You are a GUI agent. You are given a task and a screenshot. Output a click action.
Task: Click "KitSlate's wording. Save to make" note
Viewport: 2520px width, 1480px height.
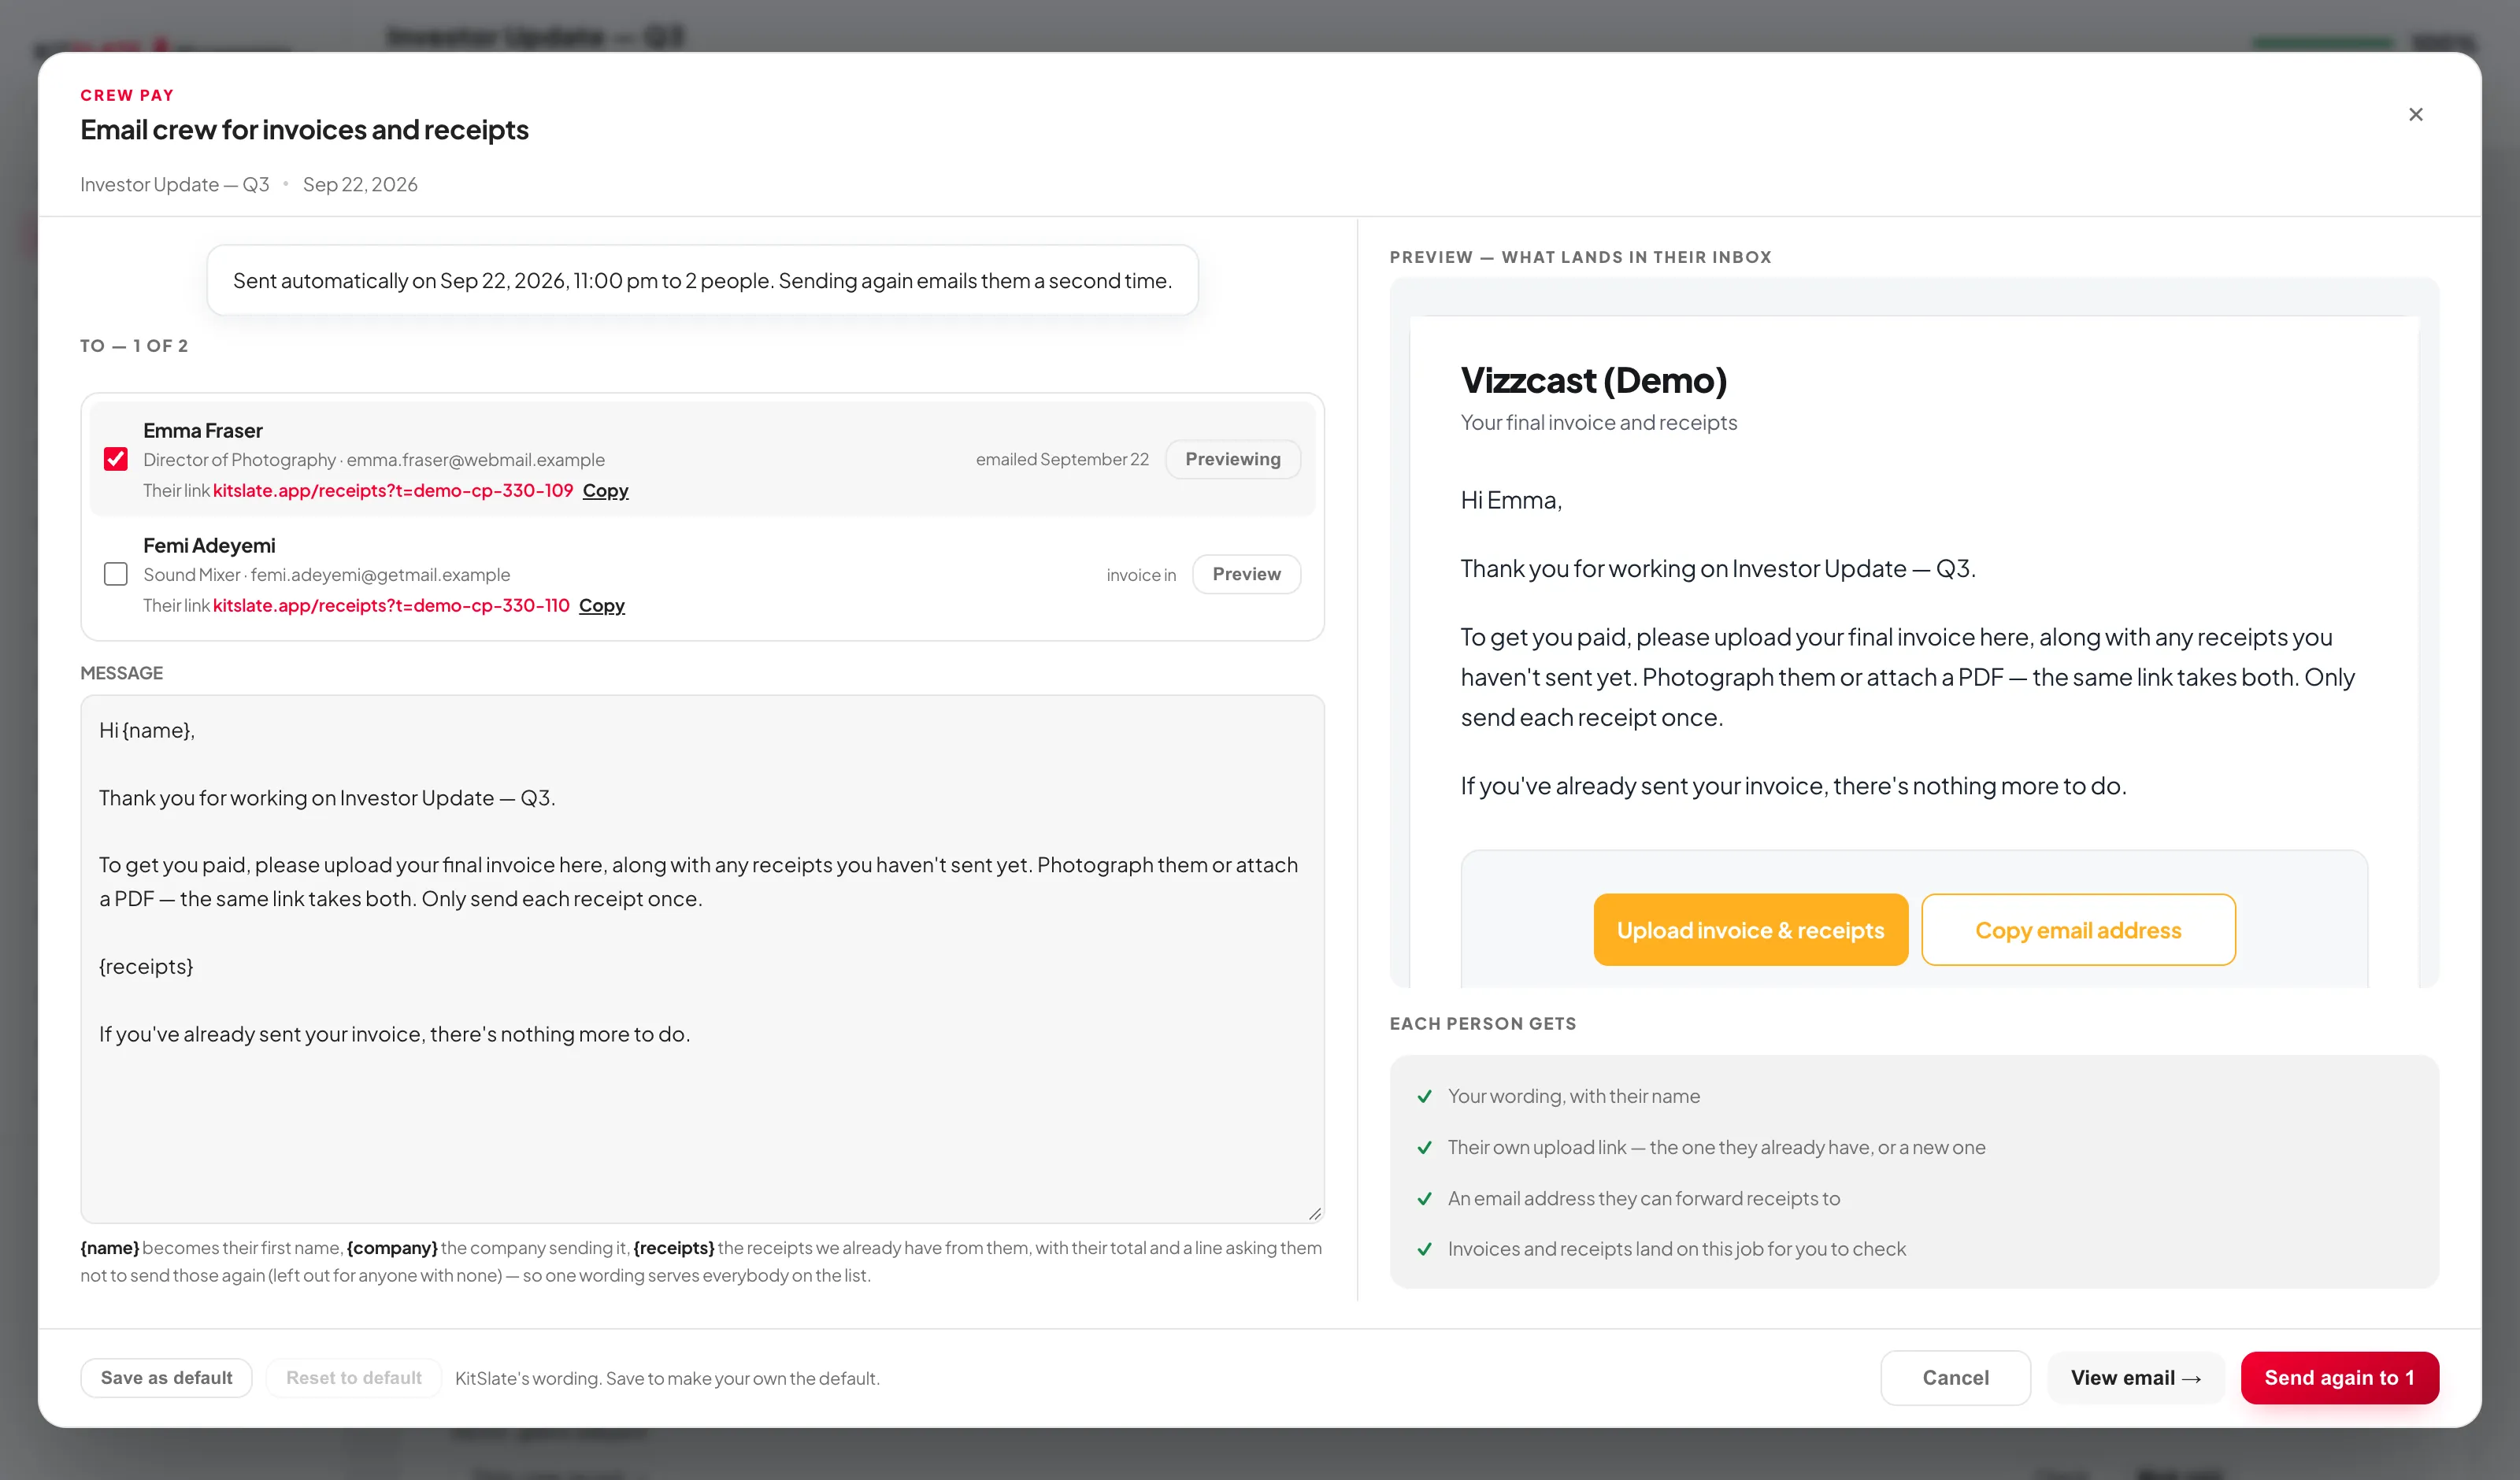pyautogui.click(x=667, y=1378)
